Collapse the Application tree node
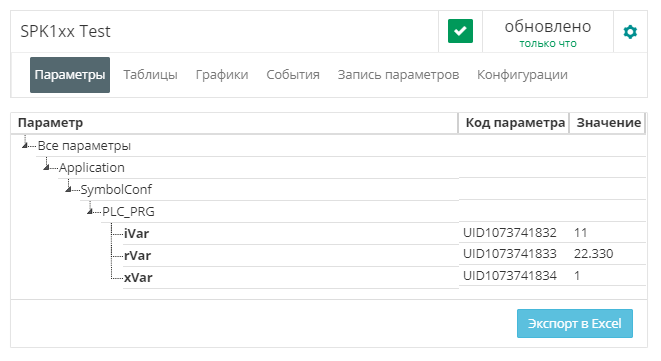661x361 pixels. point(46,167)
